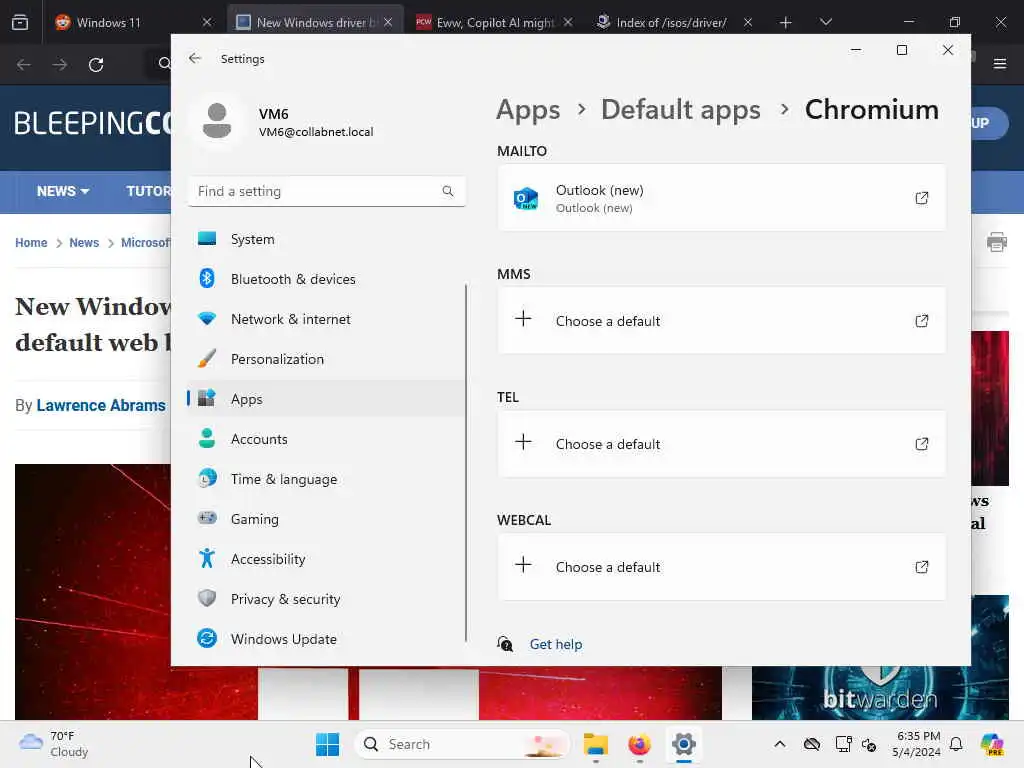The height and width of the screenshot is (768, 1024).
Task: Click the plus icon in the MMS row
Action: [523, 319]
